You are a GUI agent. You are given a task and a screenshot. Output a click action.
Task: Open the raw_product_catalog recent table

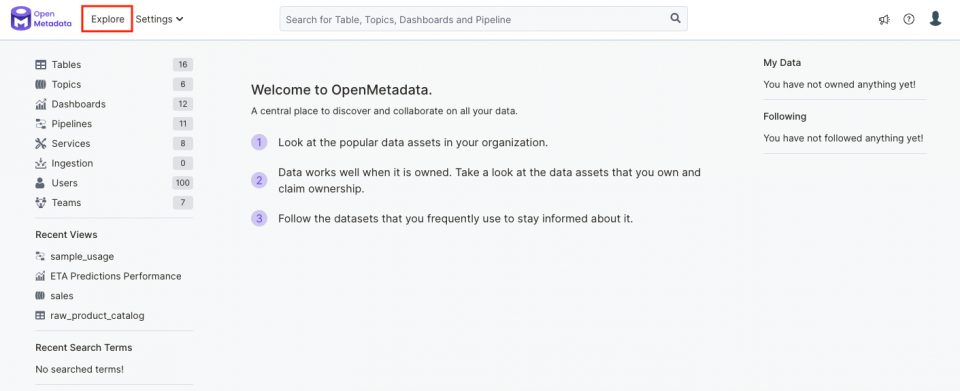tap(97, 316)
